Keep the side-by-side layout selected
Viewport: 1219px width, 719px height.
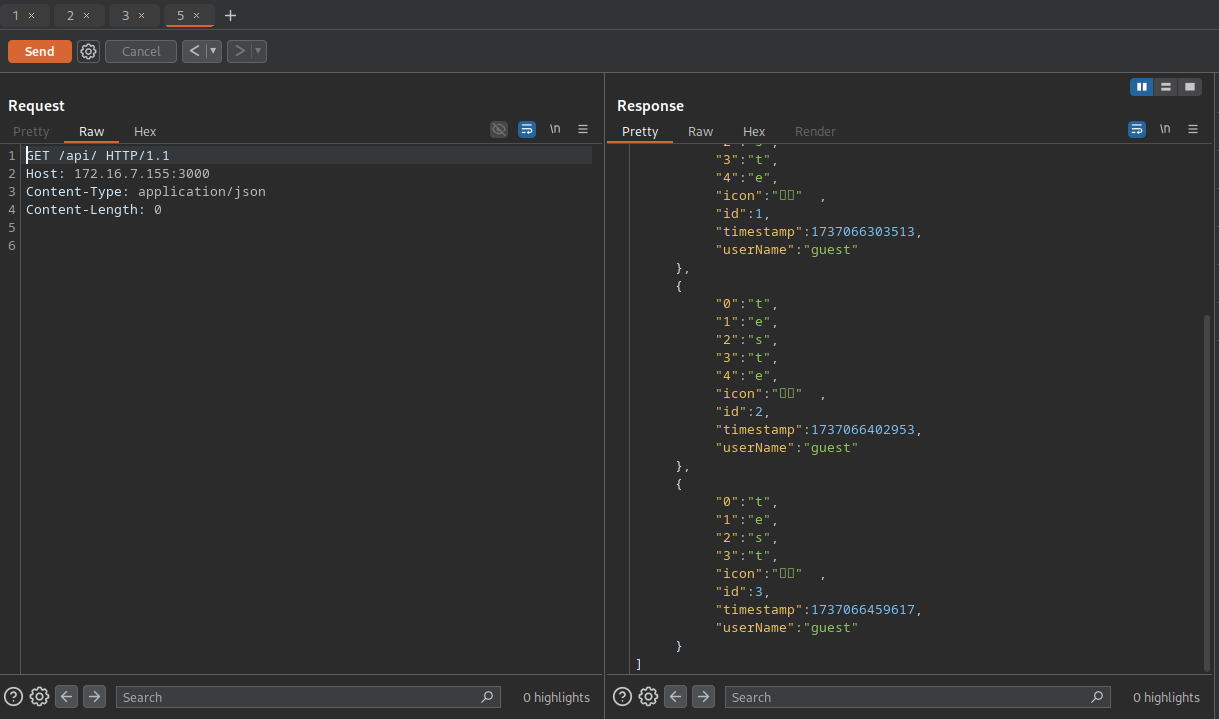(1141, 87)
